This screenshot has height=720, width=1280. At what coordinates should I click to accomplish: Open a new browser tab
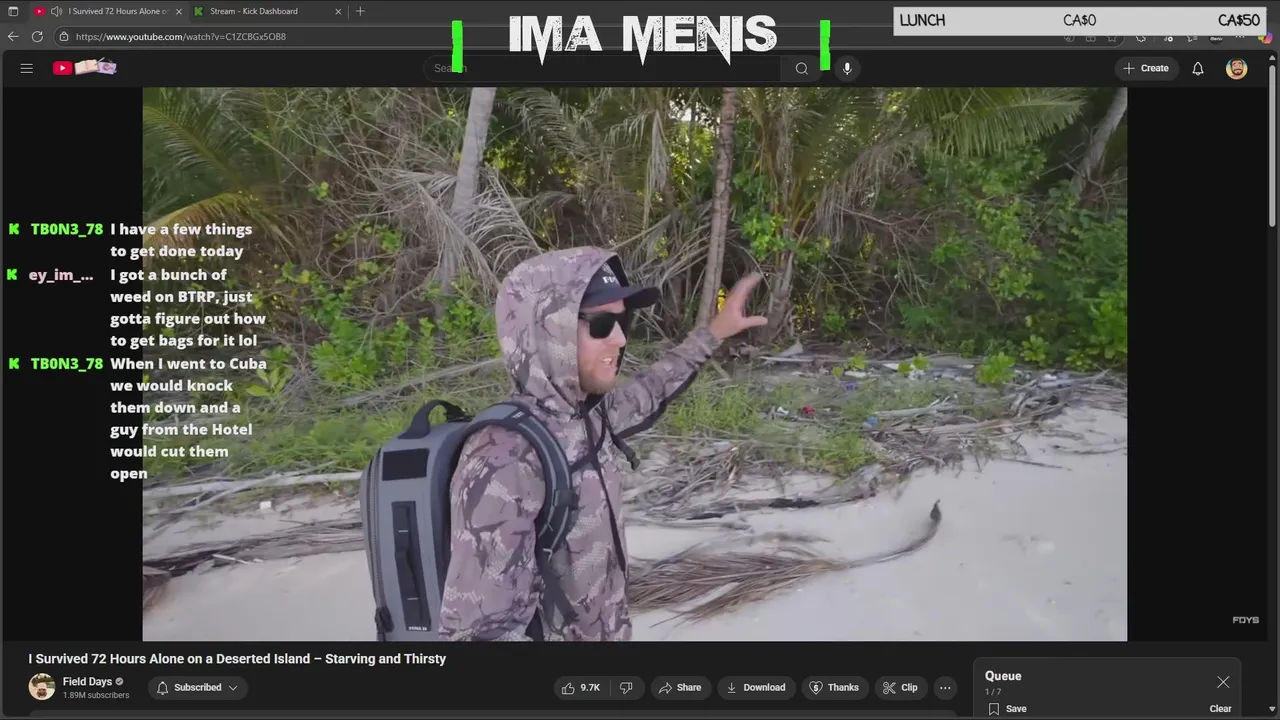click(360, 11)
